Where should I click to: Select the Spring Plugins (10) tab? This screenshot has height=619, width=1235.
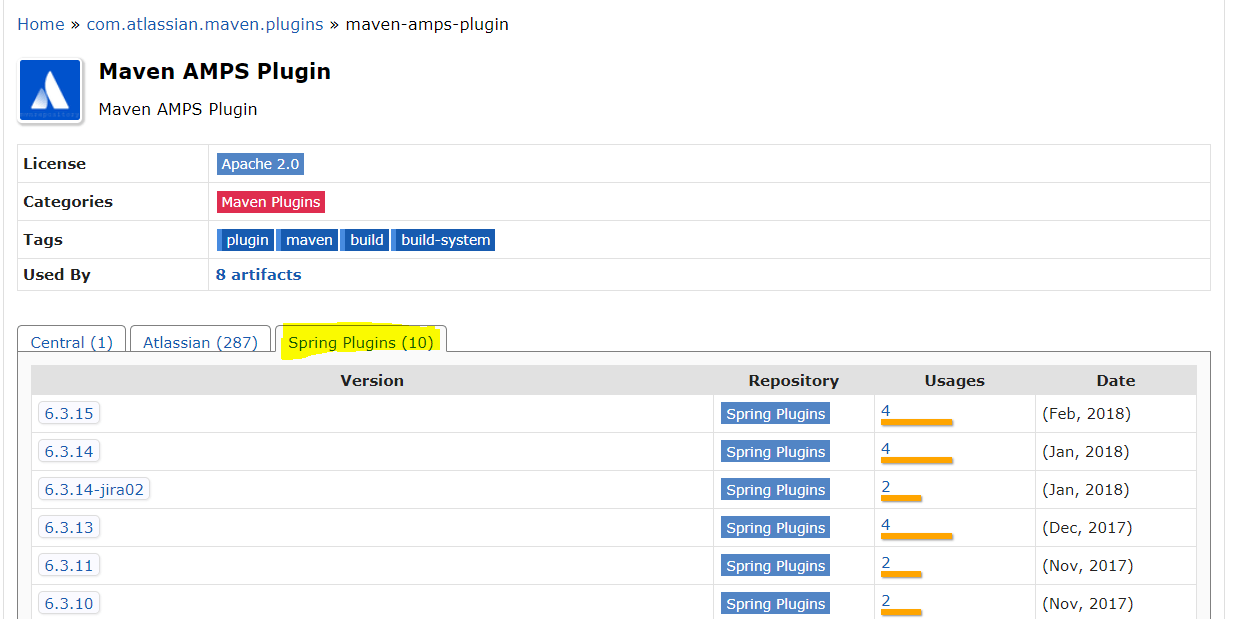click(361, 342)
